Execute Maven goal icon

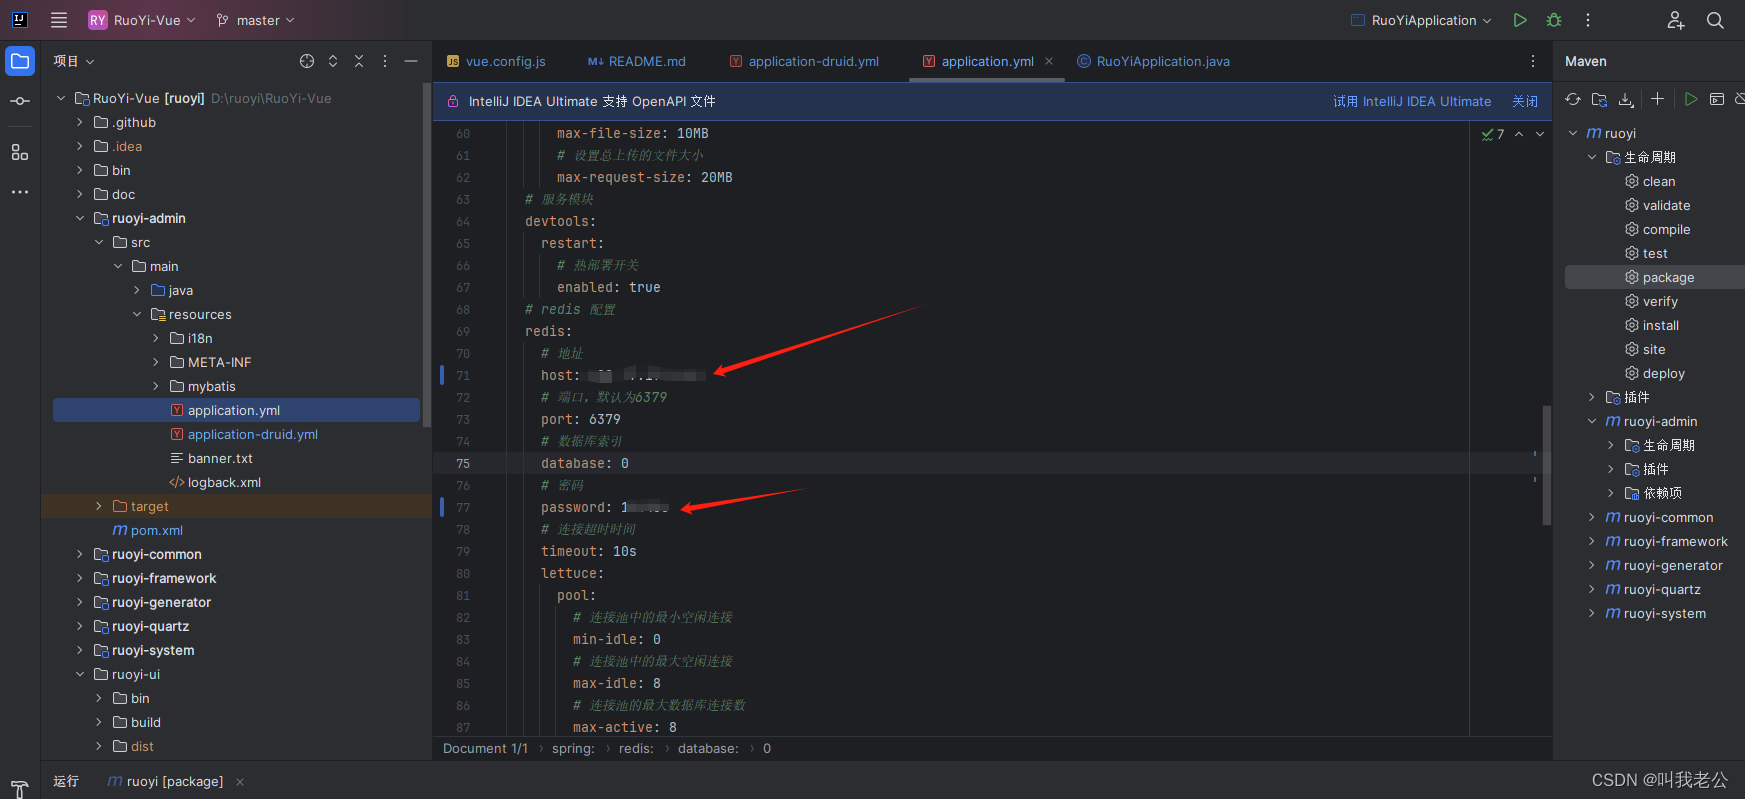(x=1717, y=99)
